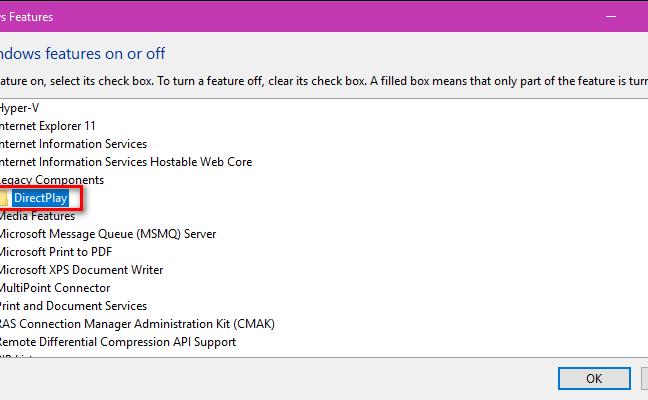This screenshot has height=400, width=648.
Task: Minimize the Windows Features dialog
Action: click(x=611, y=17)
